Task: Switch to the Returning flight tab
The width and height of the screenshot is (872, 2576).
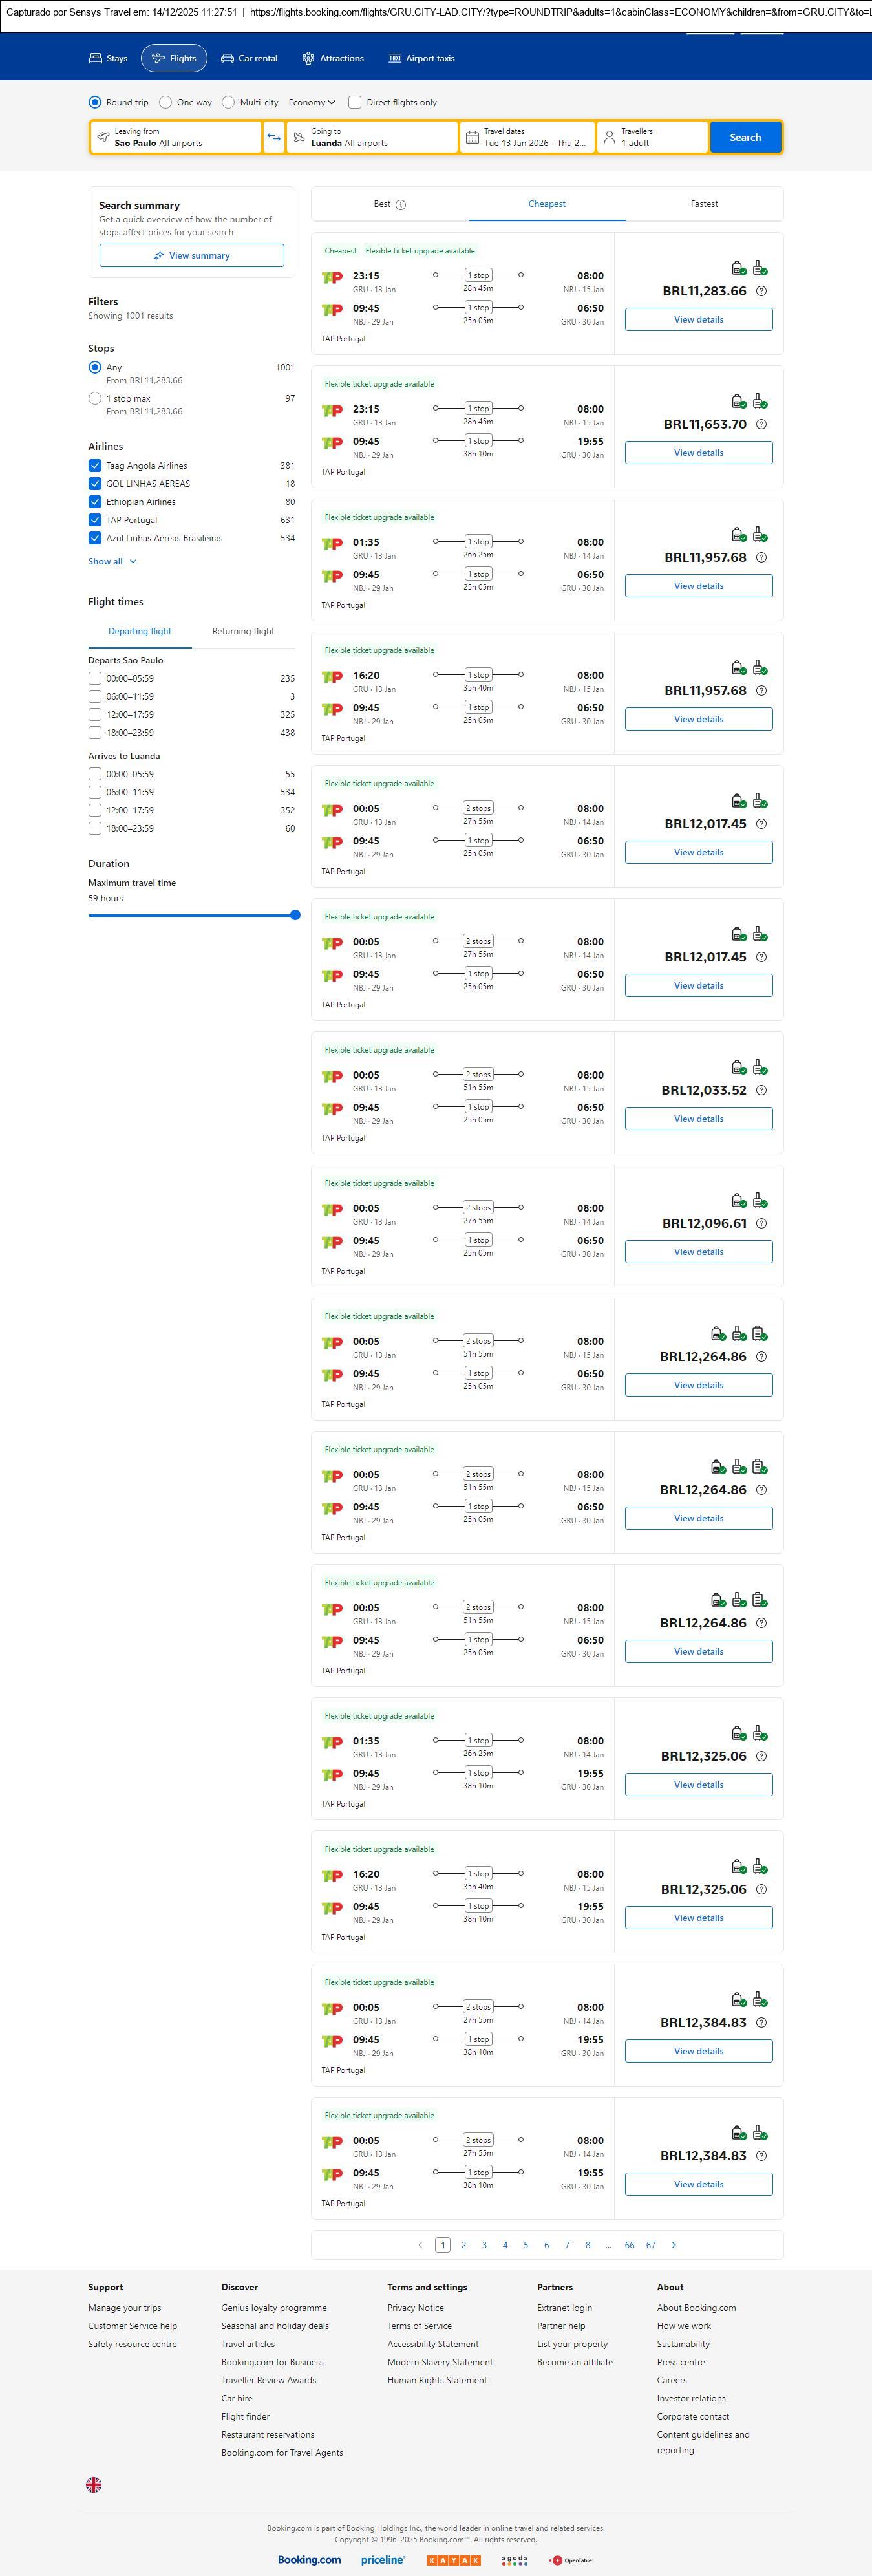Action: (x=243, y=632)
